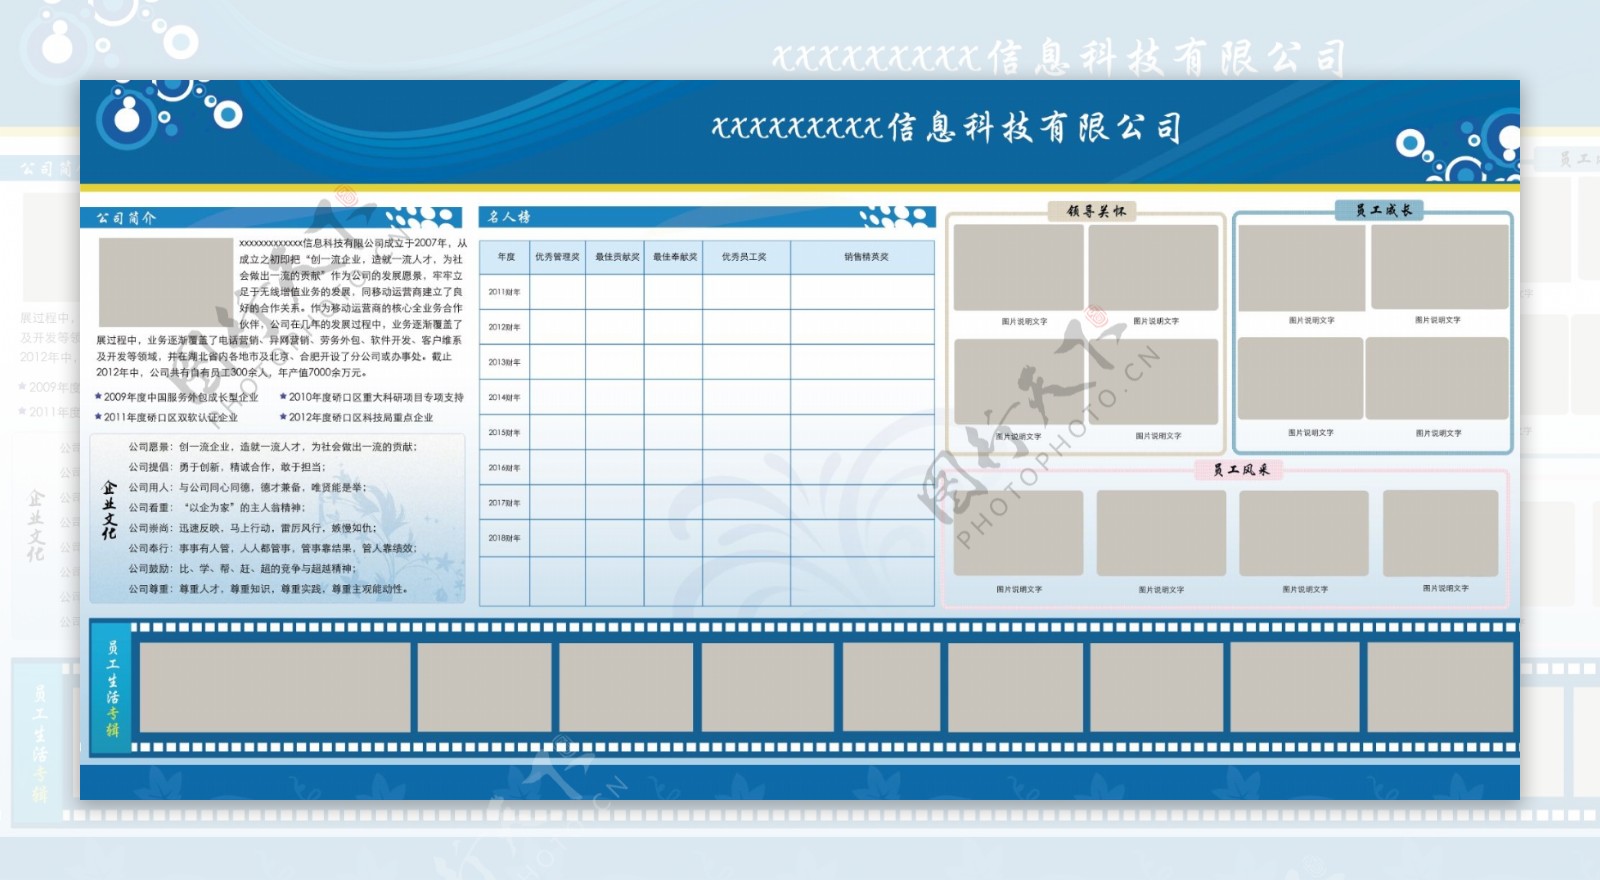The image size is (1600, 880).
Task: Click the 2009年度中国服务外包成长型企业 honor line
Action: 177,397
